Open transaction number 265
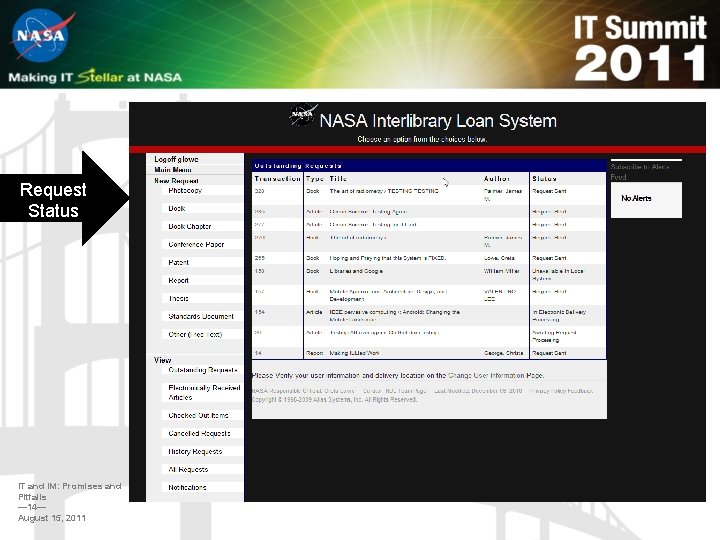 [259, 258]
